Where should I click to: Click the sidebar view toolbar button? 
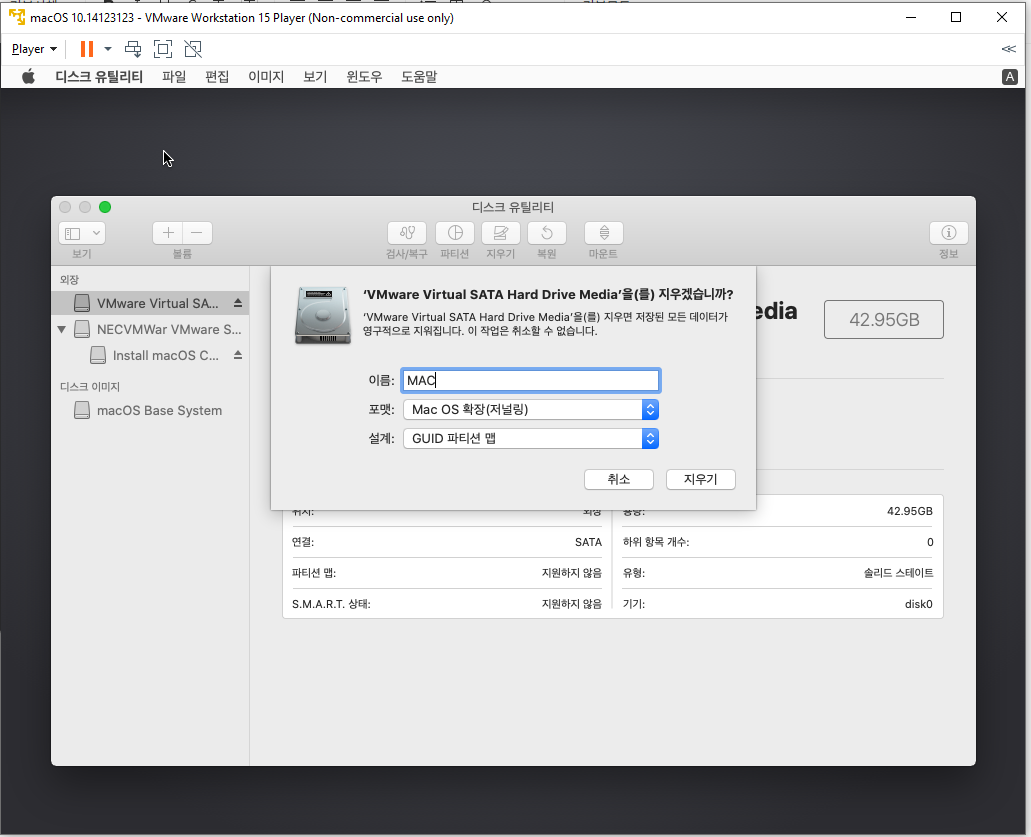[73, 233]
